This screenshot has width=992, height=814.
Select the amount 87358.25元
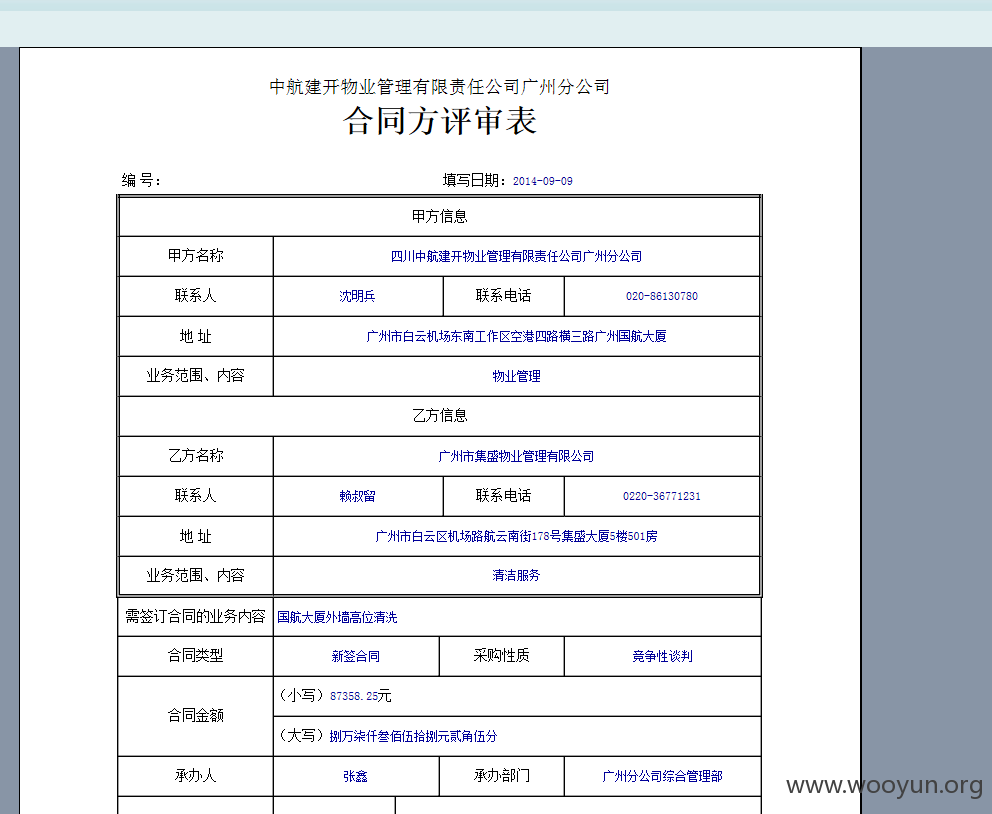361,696
